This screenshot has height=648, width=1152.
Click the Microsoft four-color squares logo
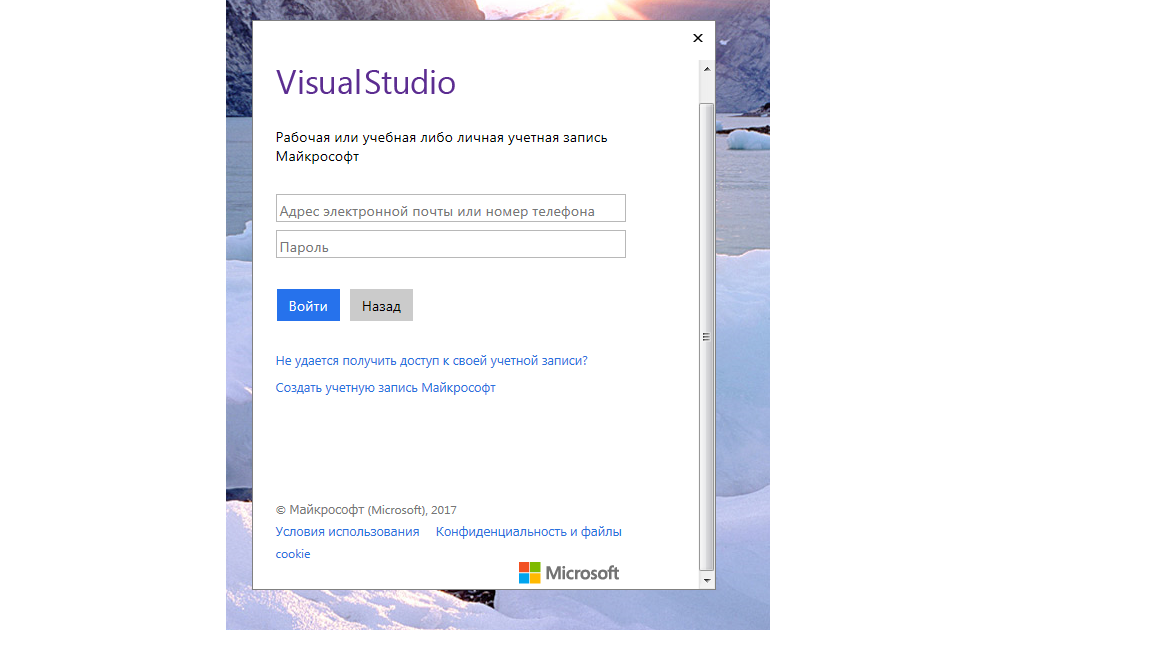(529, 572)
